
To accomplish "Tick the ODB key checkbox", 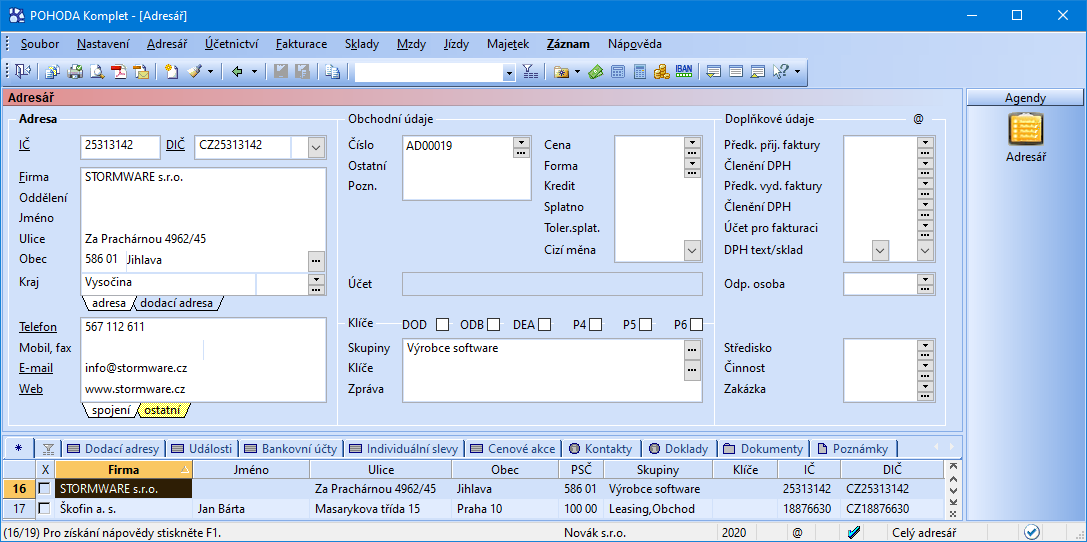I will pyautogui.click(x=494, y=324).
